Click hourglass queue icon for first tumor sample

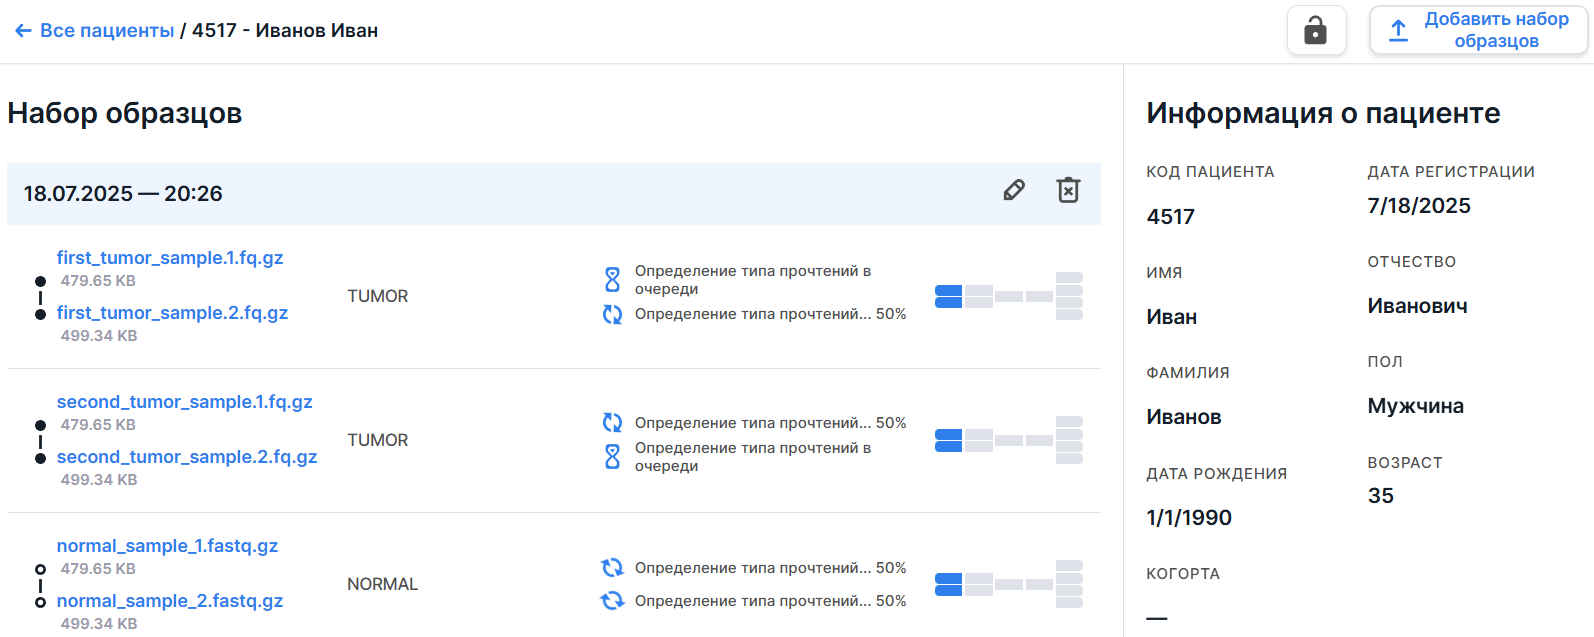(x=612, y=280)
